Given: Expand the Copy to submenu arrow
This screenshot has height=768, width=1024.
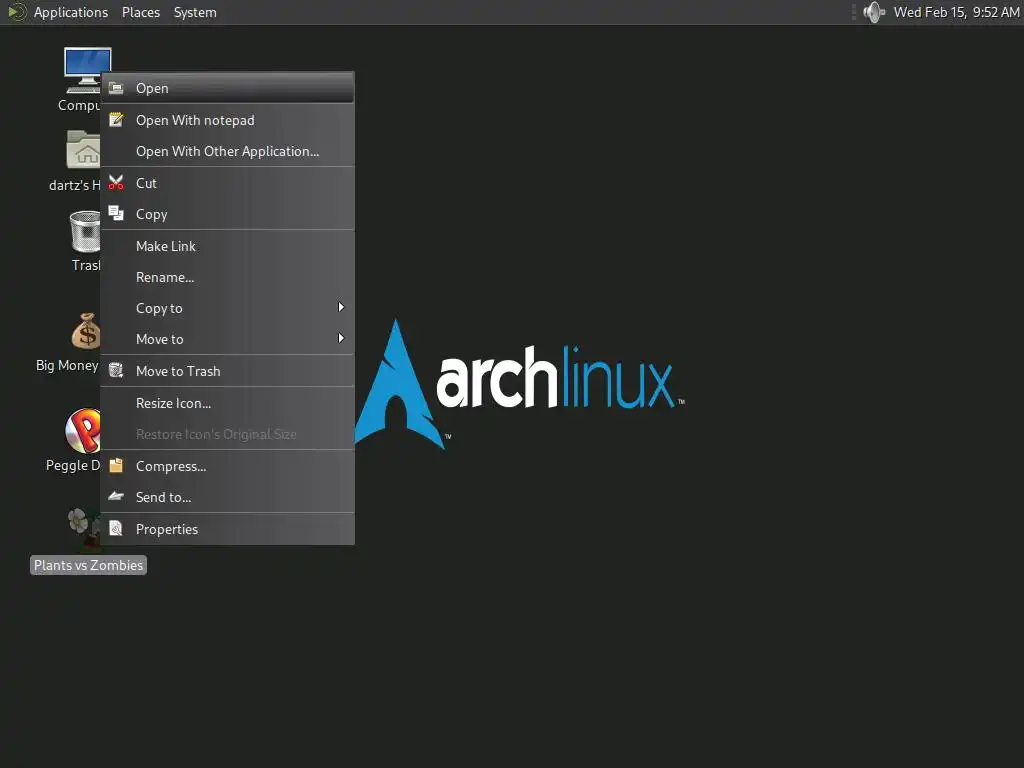Looking at the screenshot, I should tap(341, 307).
